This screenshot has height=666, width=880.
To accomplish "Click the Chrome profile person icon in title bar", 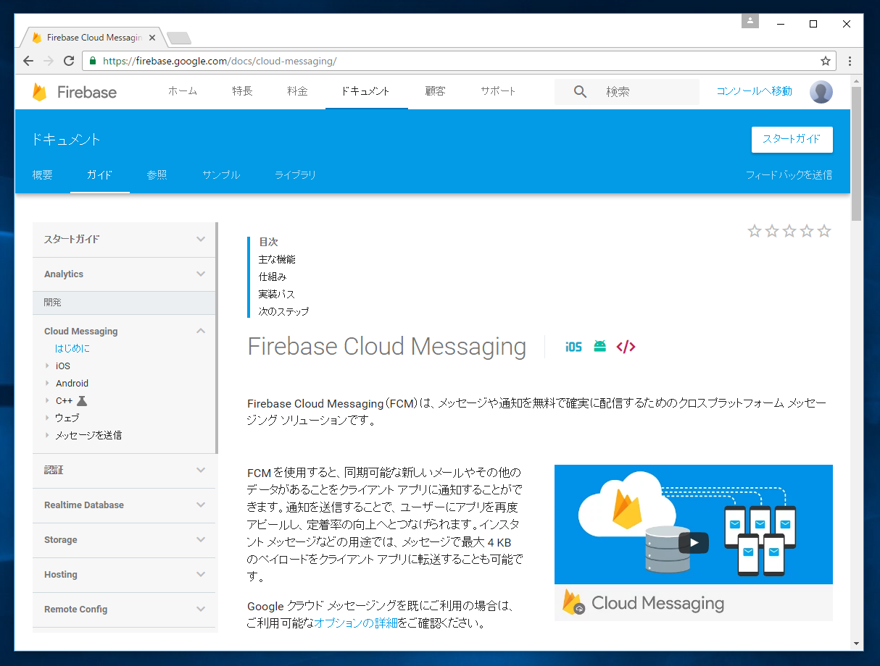I will pos(750,21).
